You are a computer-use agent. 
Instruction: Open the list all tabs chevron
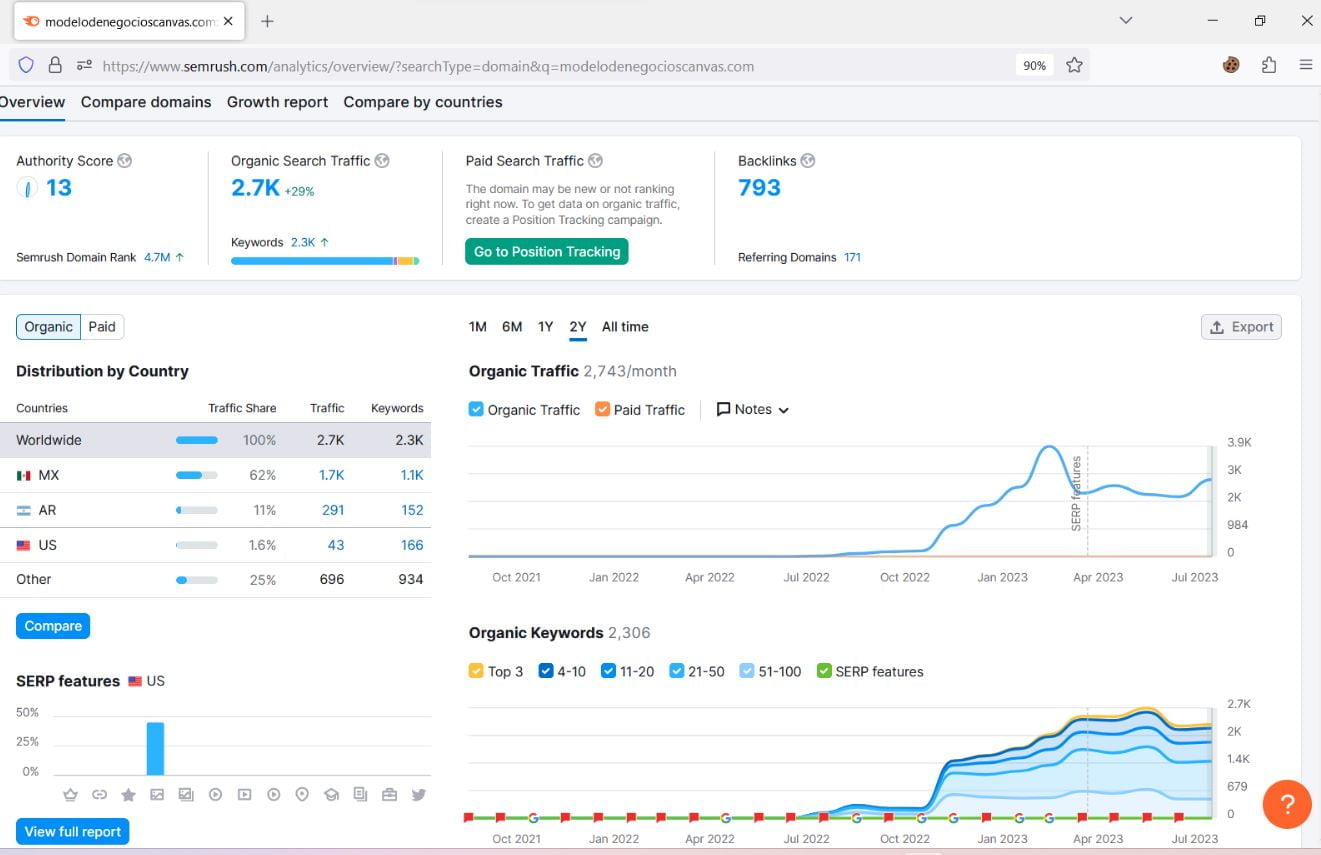pos(1126,20)
